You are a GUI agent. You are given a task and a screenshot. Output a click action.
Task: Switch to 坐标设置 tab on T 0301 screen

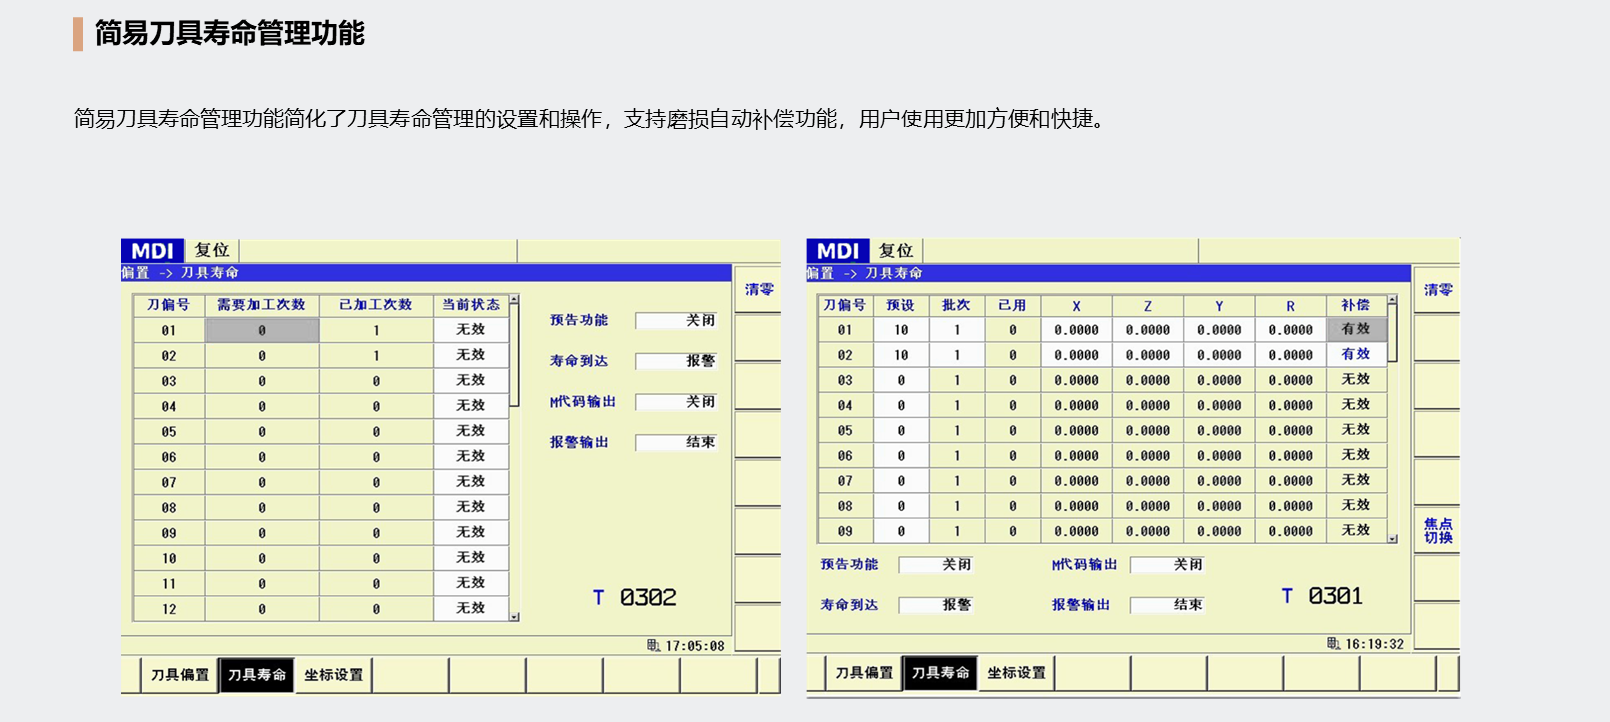pyautogui.click(x=1016, y=674)
